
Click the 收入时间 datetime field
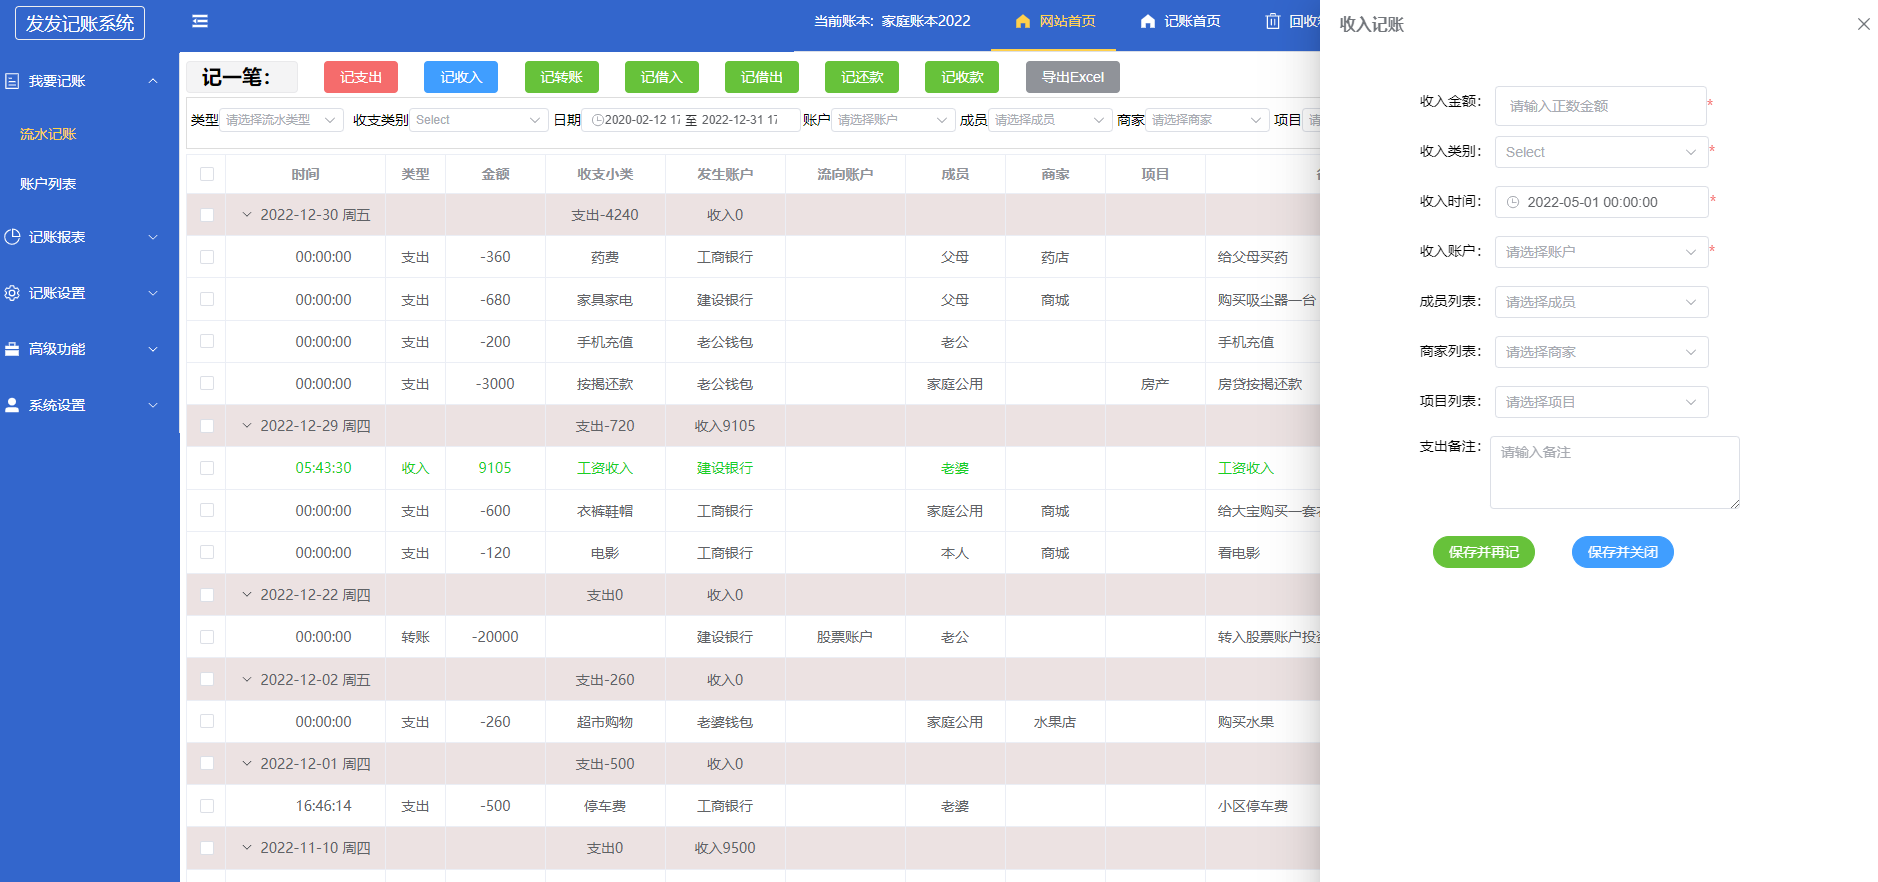(x=1601, y=202)
